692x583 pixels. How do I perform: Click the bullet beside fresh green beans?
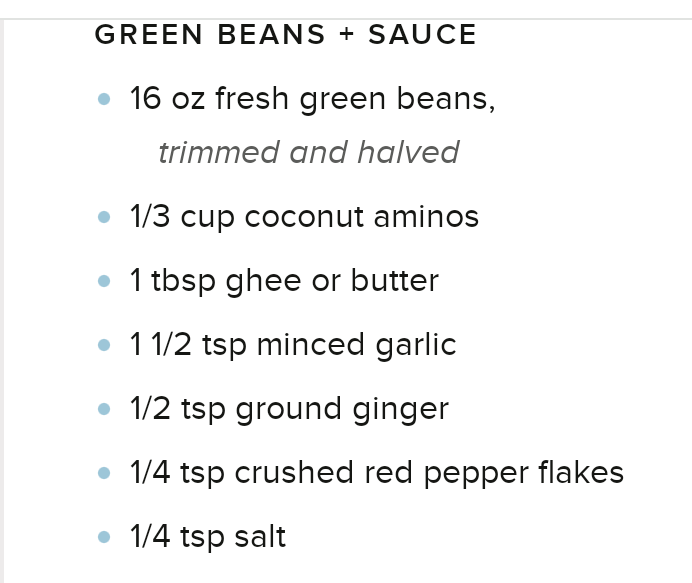104,99
